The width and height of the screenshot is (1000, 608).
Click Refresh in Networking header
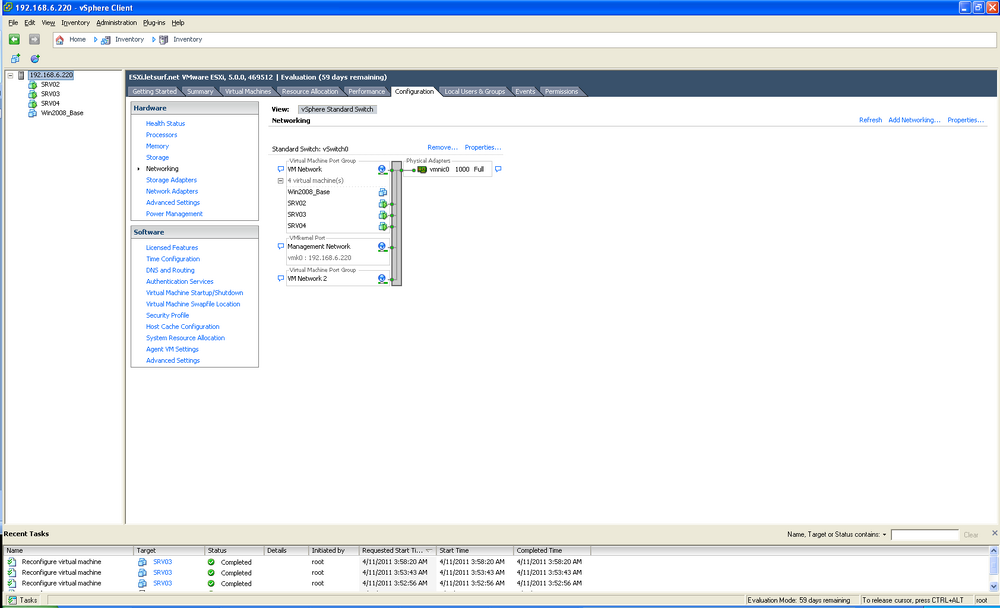tap(870, 120)
